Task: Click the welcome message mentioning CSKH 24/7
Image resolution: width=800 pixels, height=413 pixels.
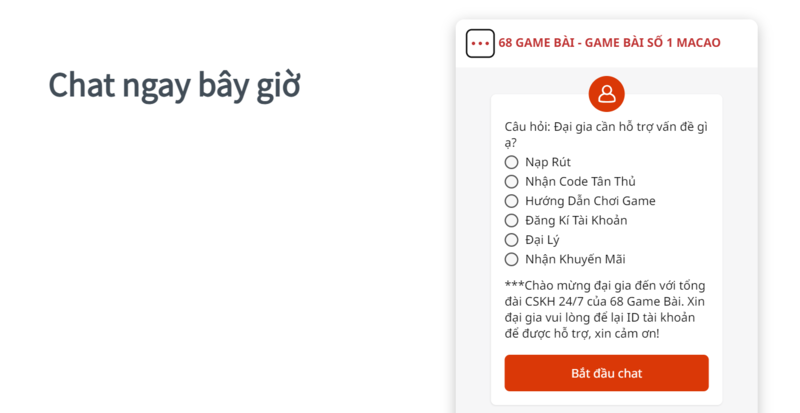Action: [x=603, y=309]
